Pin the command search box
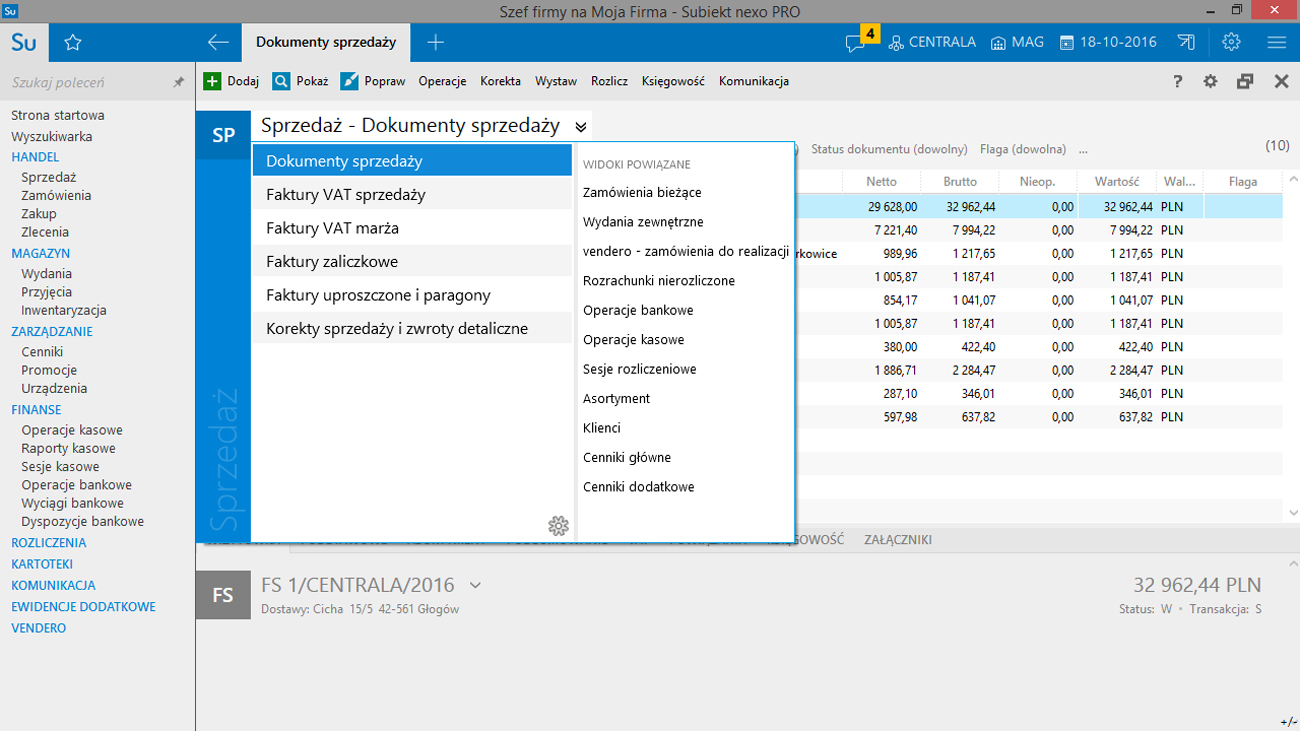This screenshot has width=1300, height=731. [179, 83]
